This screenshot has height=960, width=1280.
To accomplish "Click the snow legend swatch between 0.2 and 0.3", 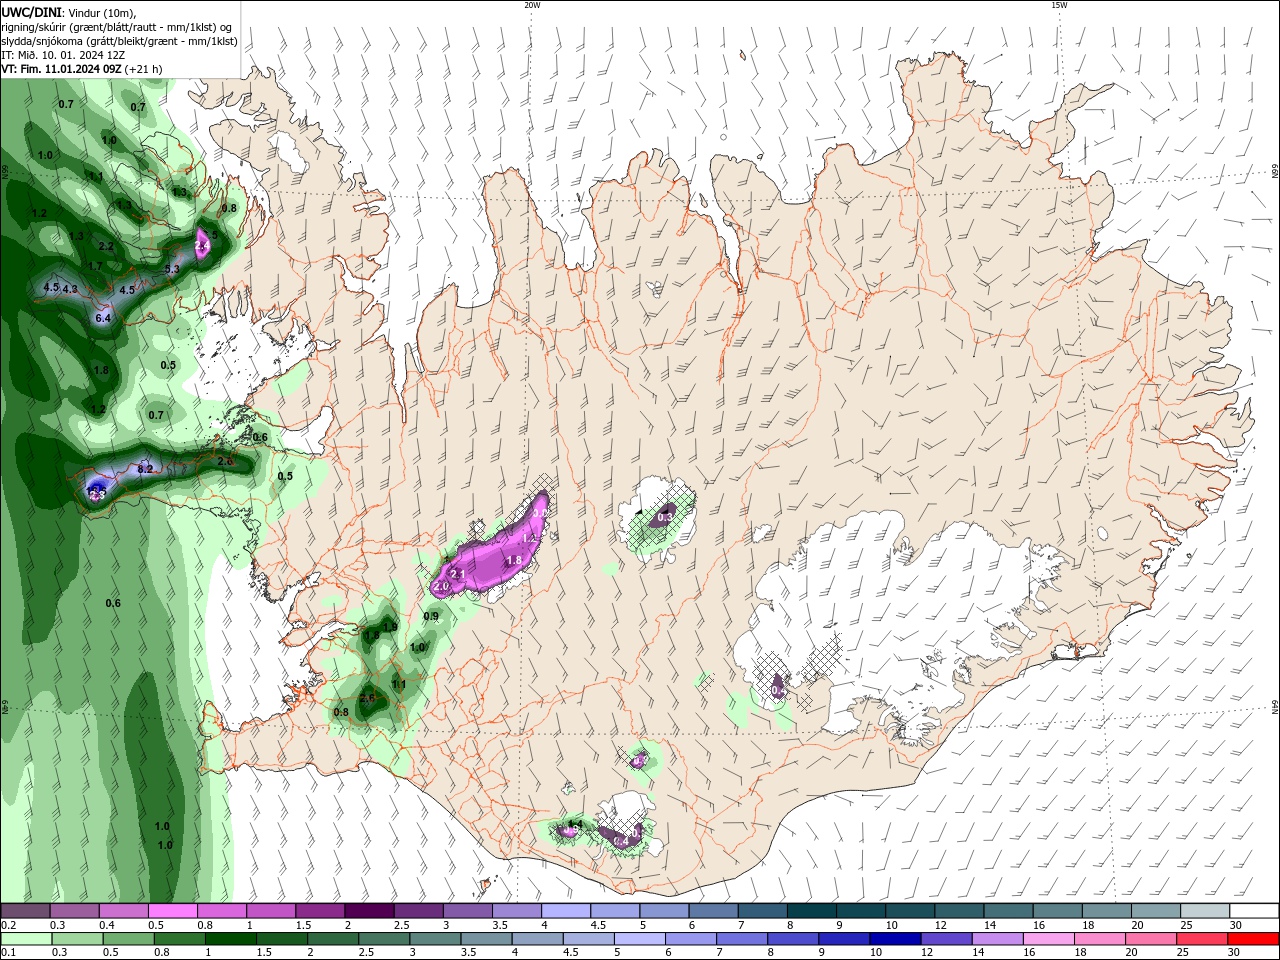I will [25, 911].
